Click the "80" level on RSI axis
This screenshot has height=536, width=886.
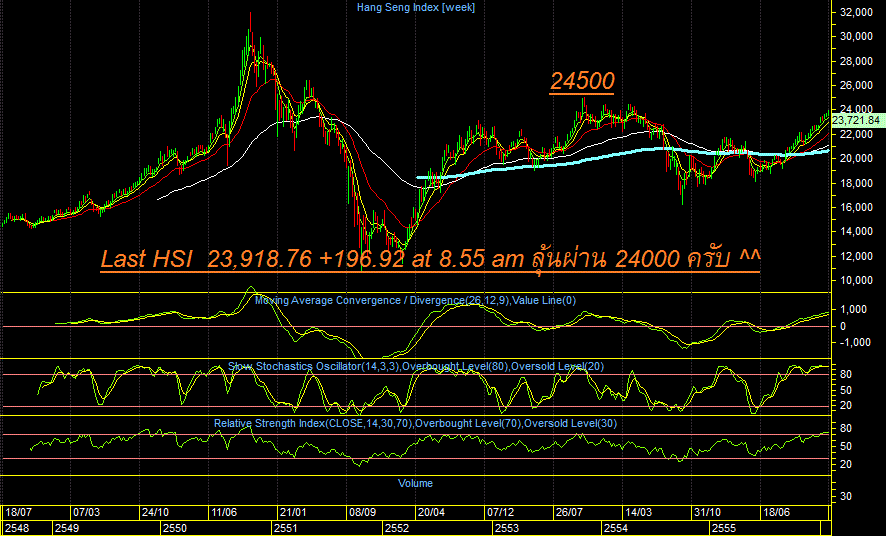point(846,429)
